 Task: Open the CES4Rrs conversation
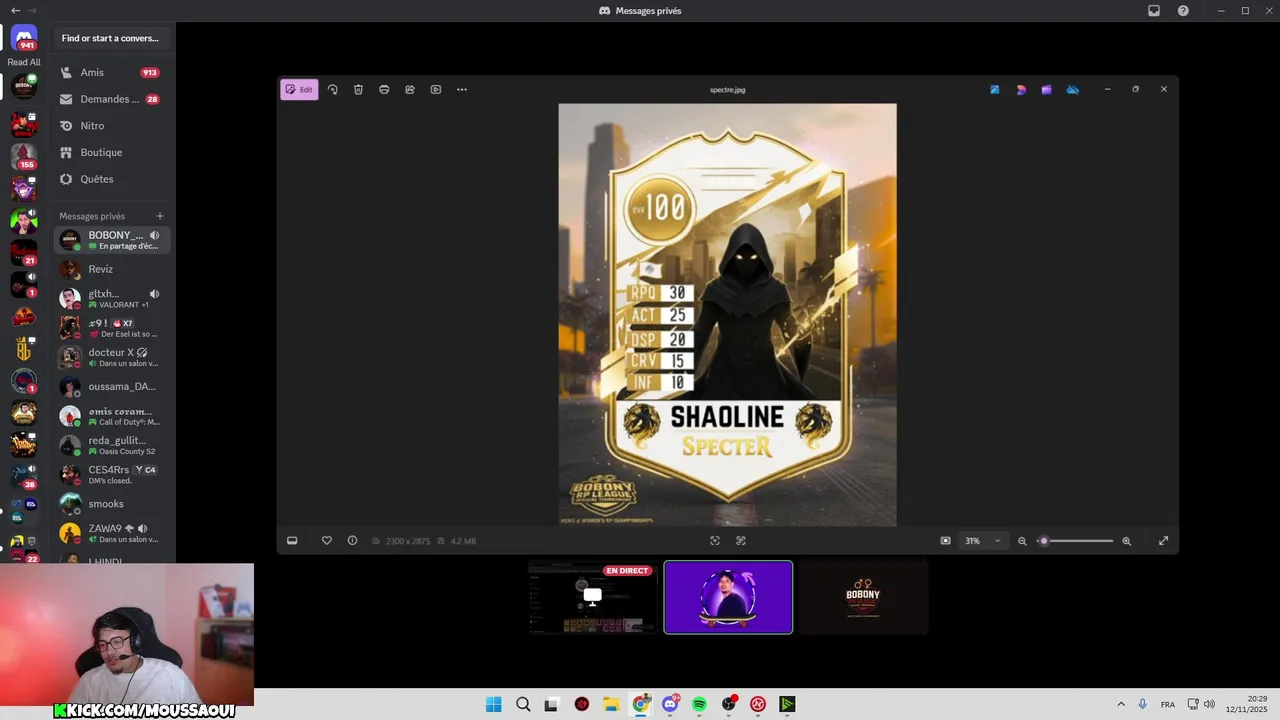[x=111, y=474]
